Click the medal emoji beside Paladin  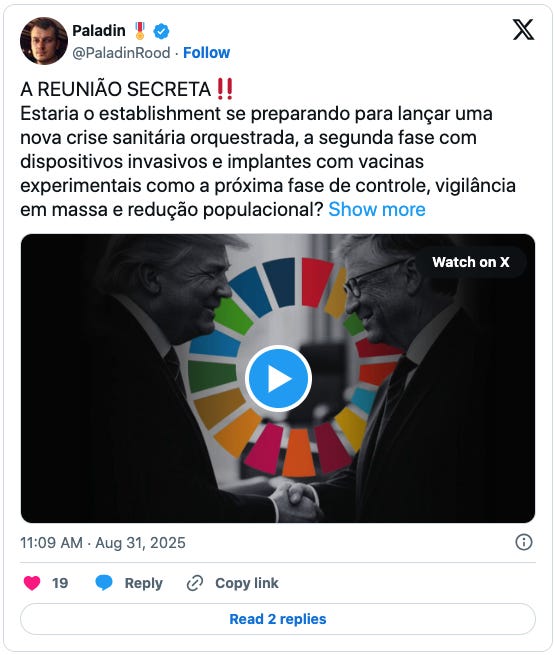pos(140,31)
